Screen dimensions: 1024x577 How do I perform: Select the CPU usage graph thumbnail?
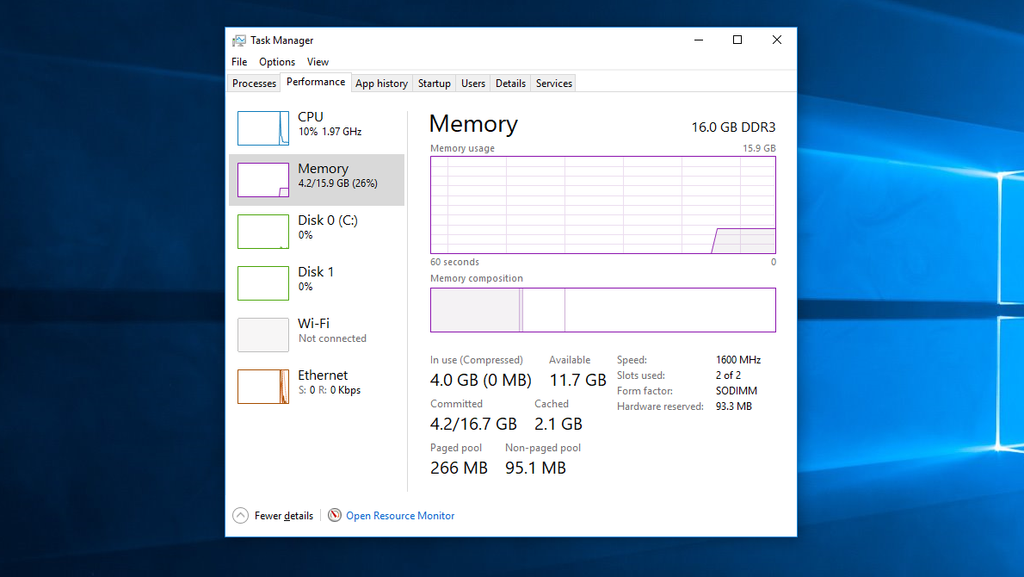[263, 128]
